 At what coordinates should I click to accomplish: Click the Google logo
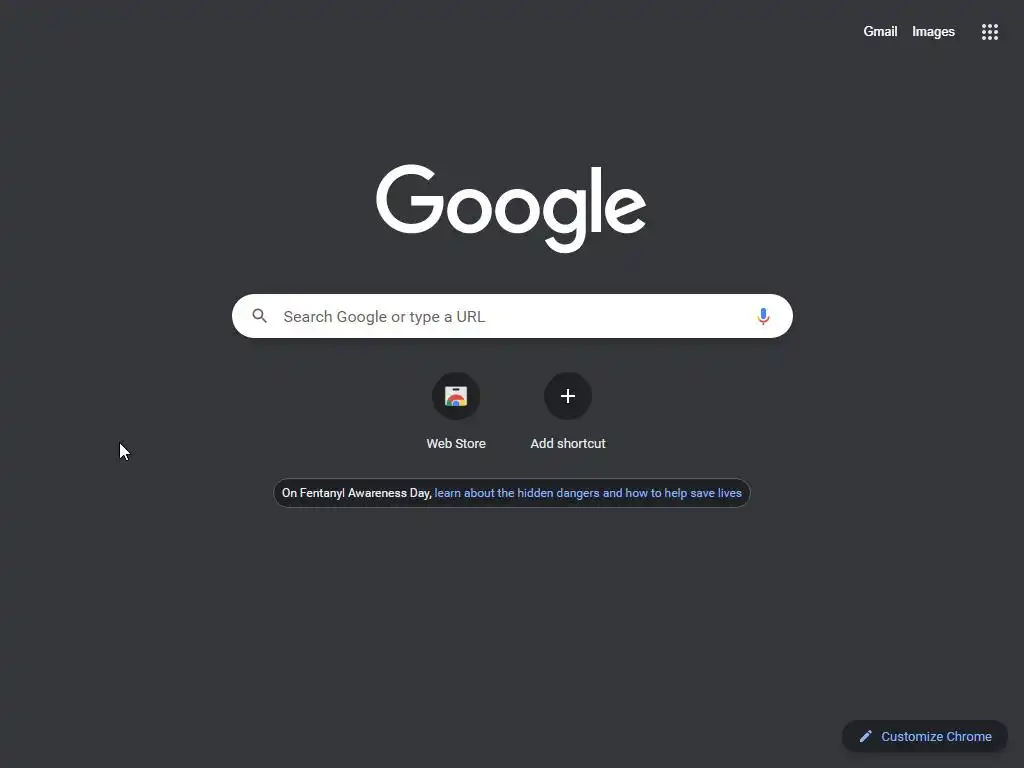(x=511, y=208)
